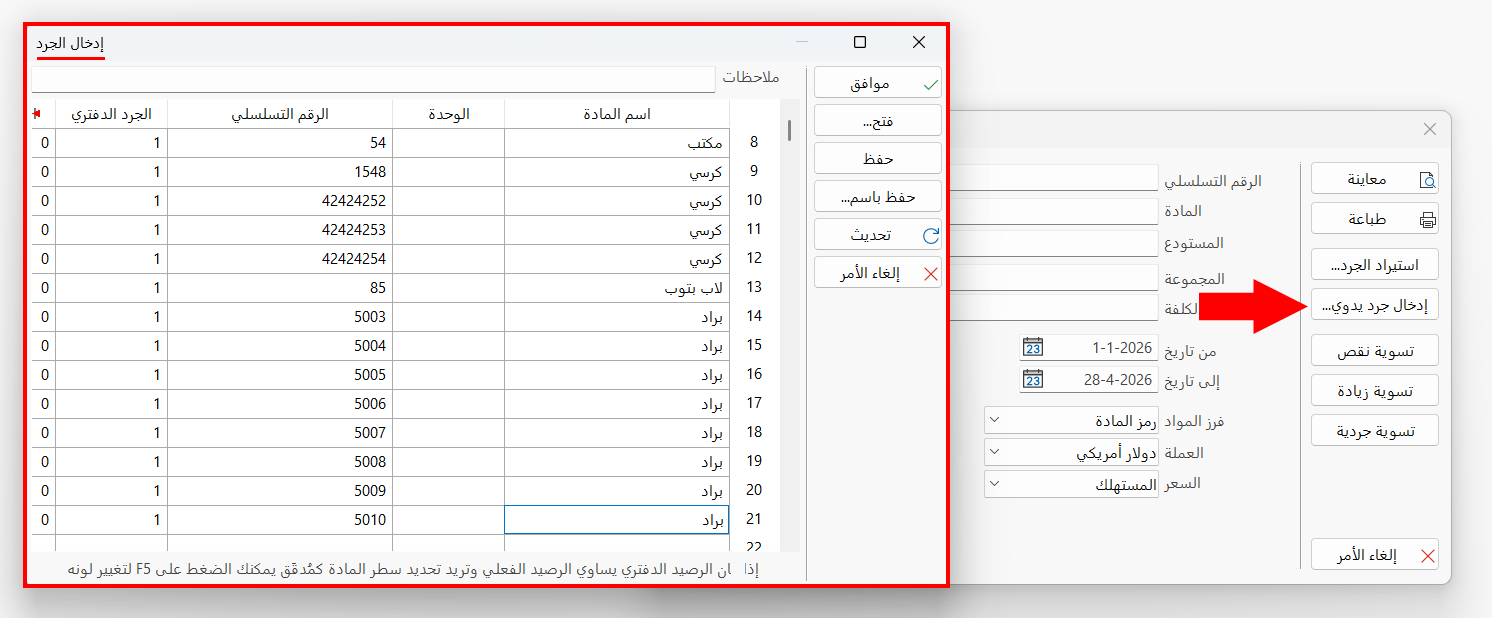This screenshot has width=1492, height=618.
Task: Click the magnifier icon on معاينة button
Action: pos(1428,180)
